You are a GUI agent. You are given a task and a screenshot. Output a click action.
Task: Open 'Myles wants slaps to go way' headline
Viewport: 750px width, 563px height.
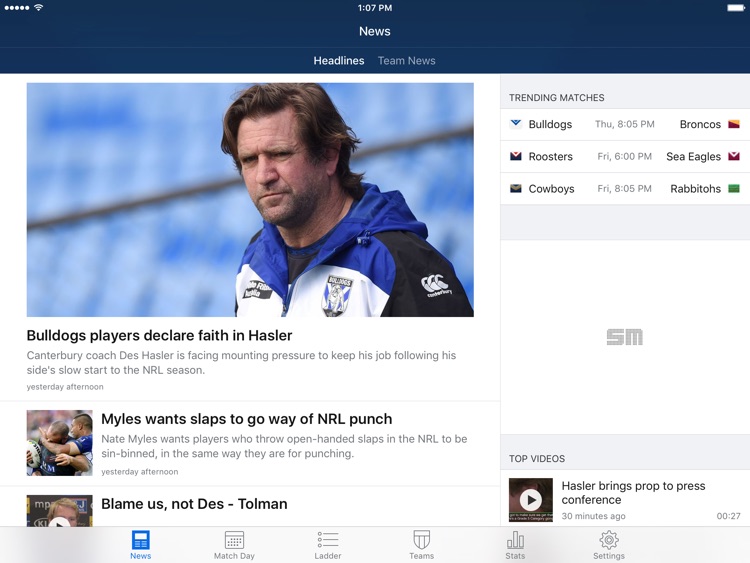click(x=246, y=419)
